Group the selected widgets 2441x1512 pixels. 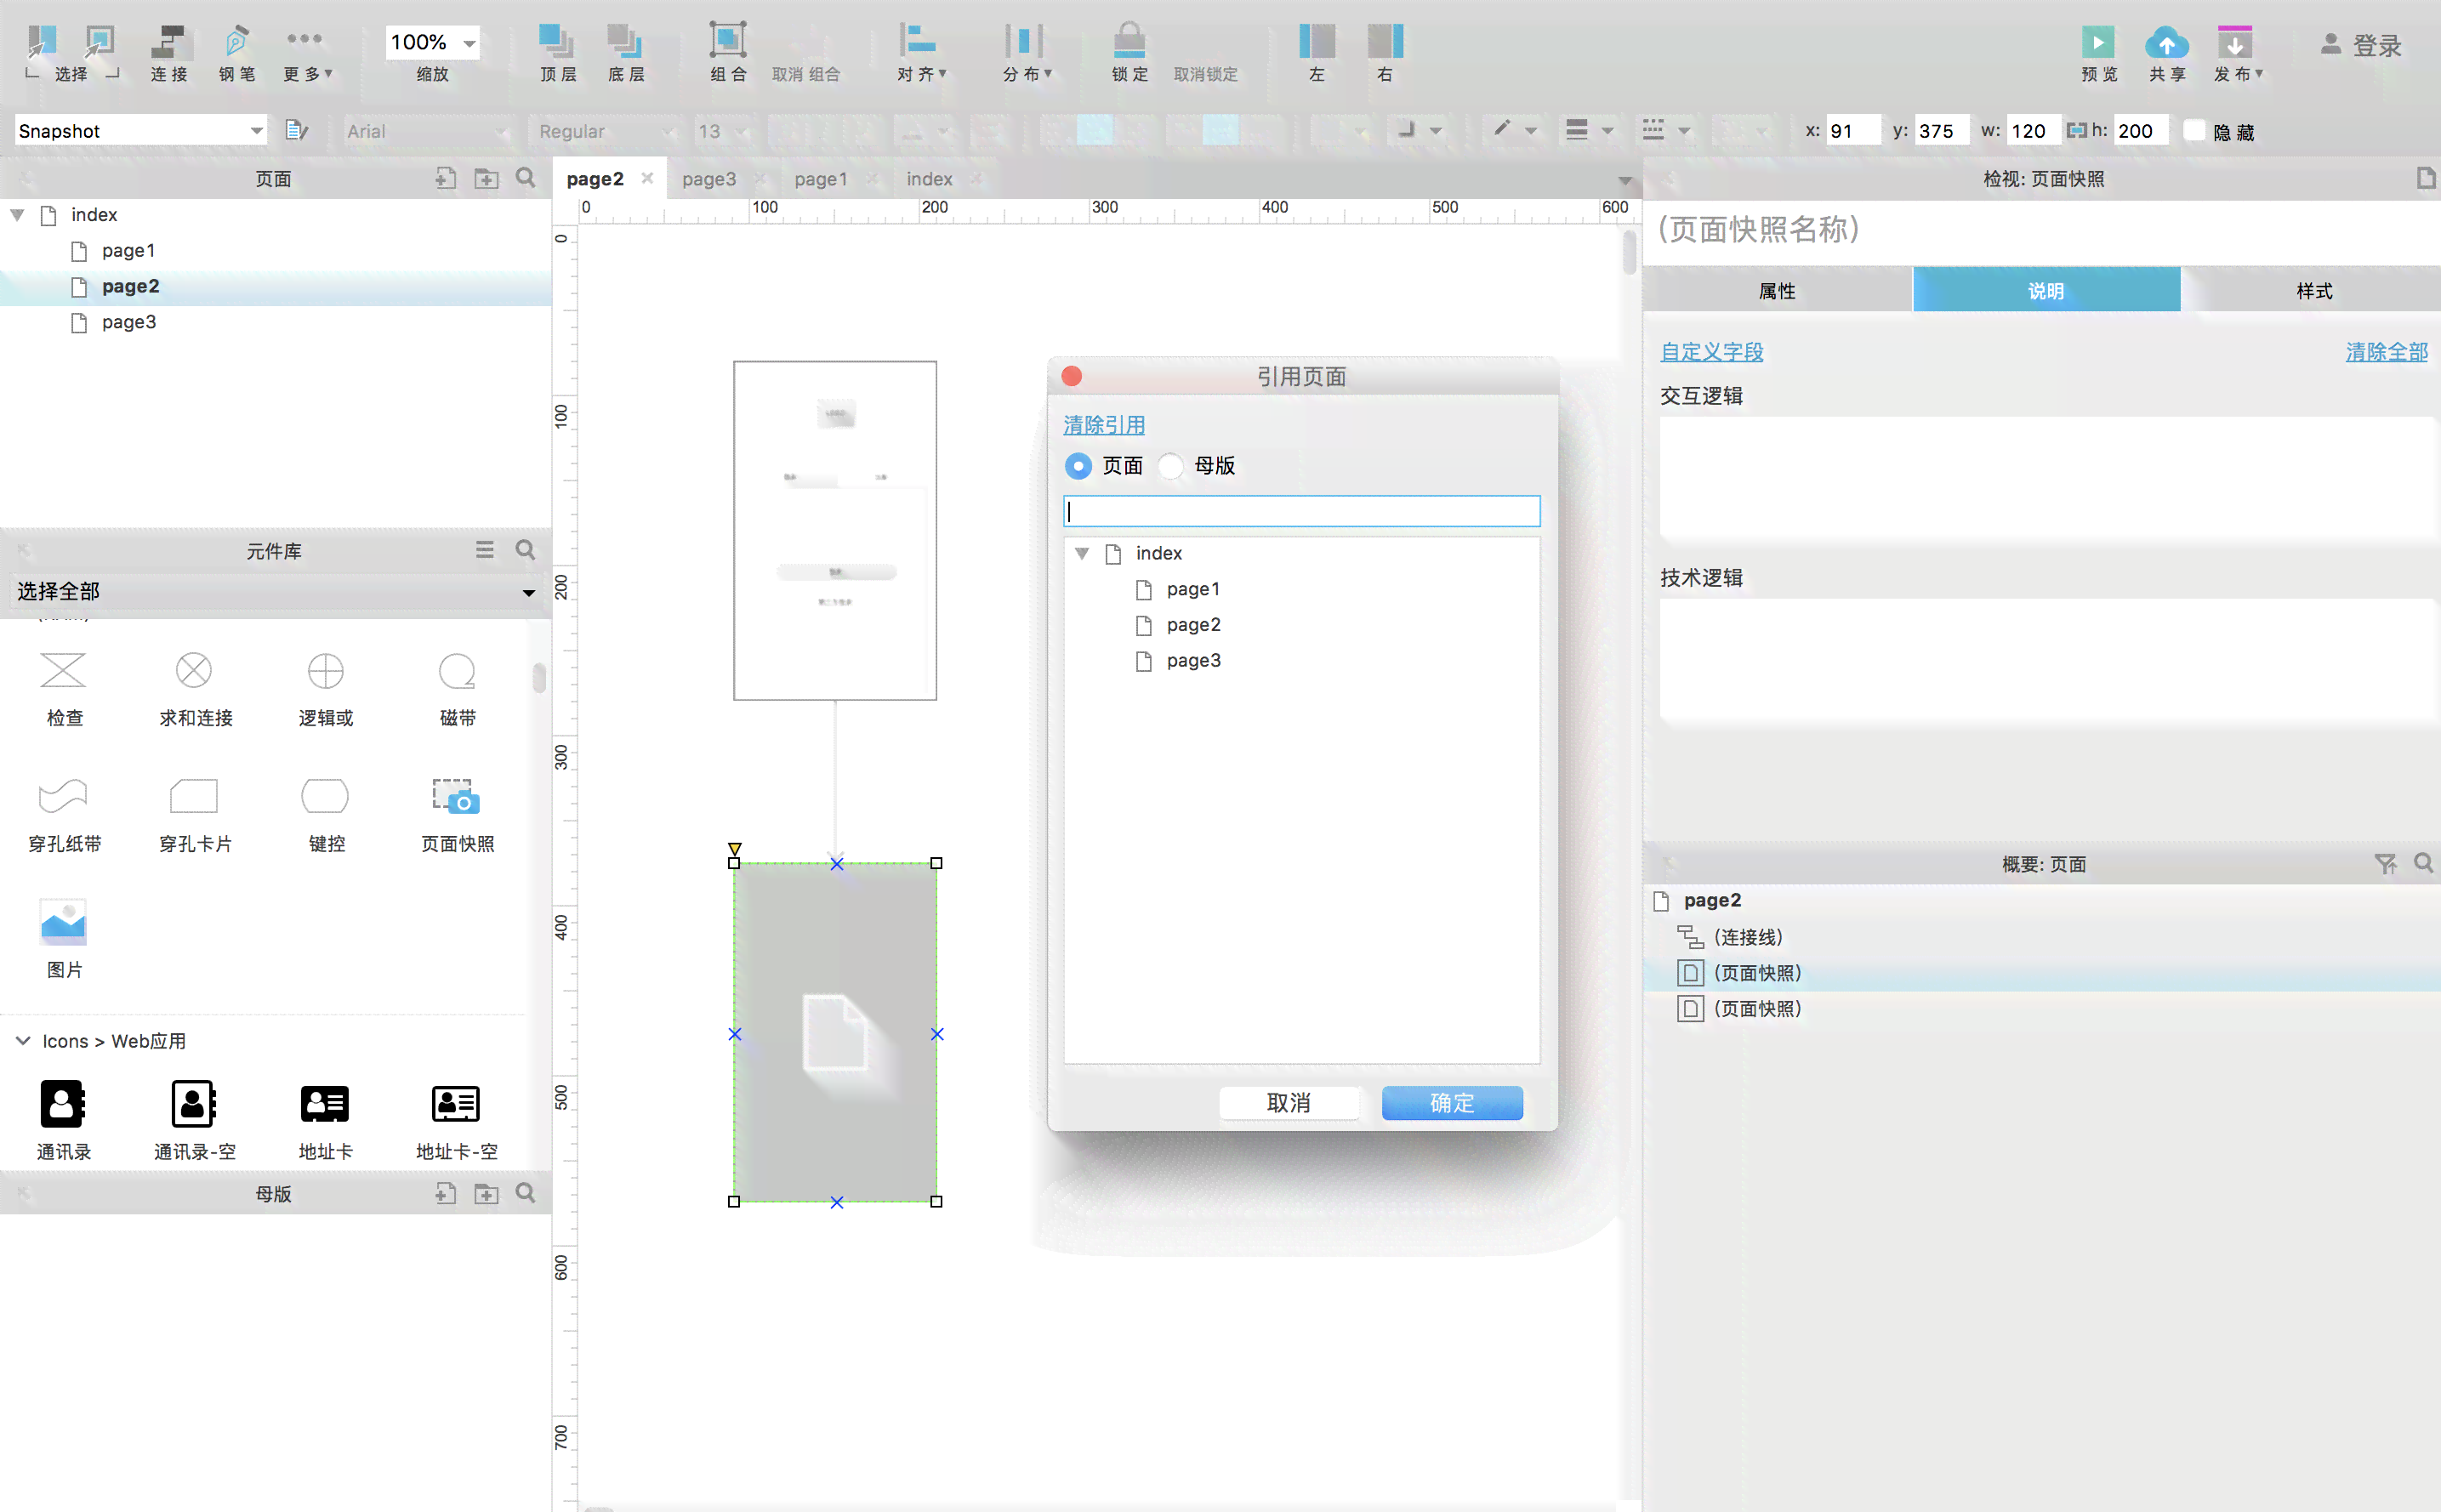(x=728, y=53)
